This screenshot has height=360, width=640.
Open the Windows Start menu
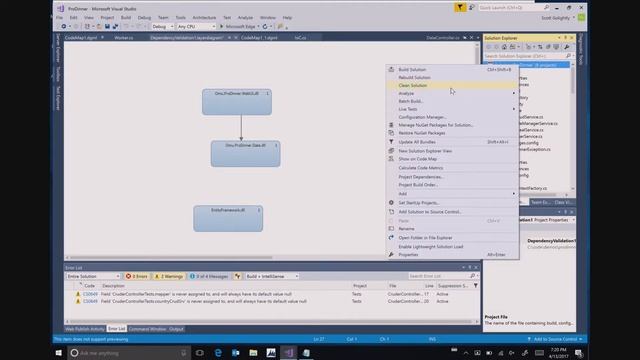coord(59,353)
